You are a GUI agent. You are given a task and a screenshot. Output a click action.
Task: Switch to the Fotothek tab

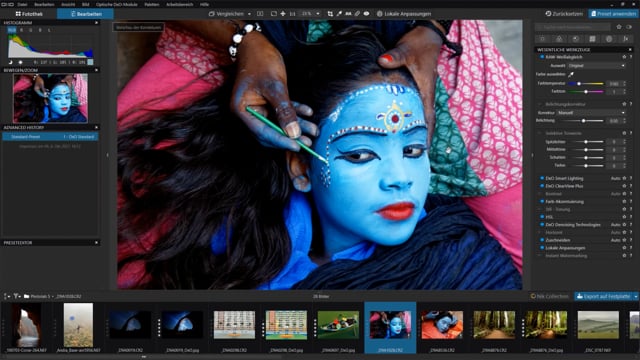29,14
